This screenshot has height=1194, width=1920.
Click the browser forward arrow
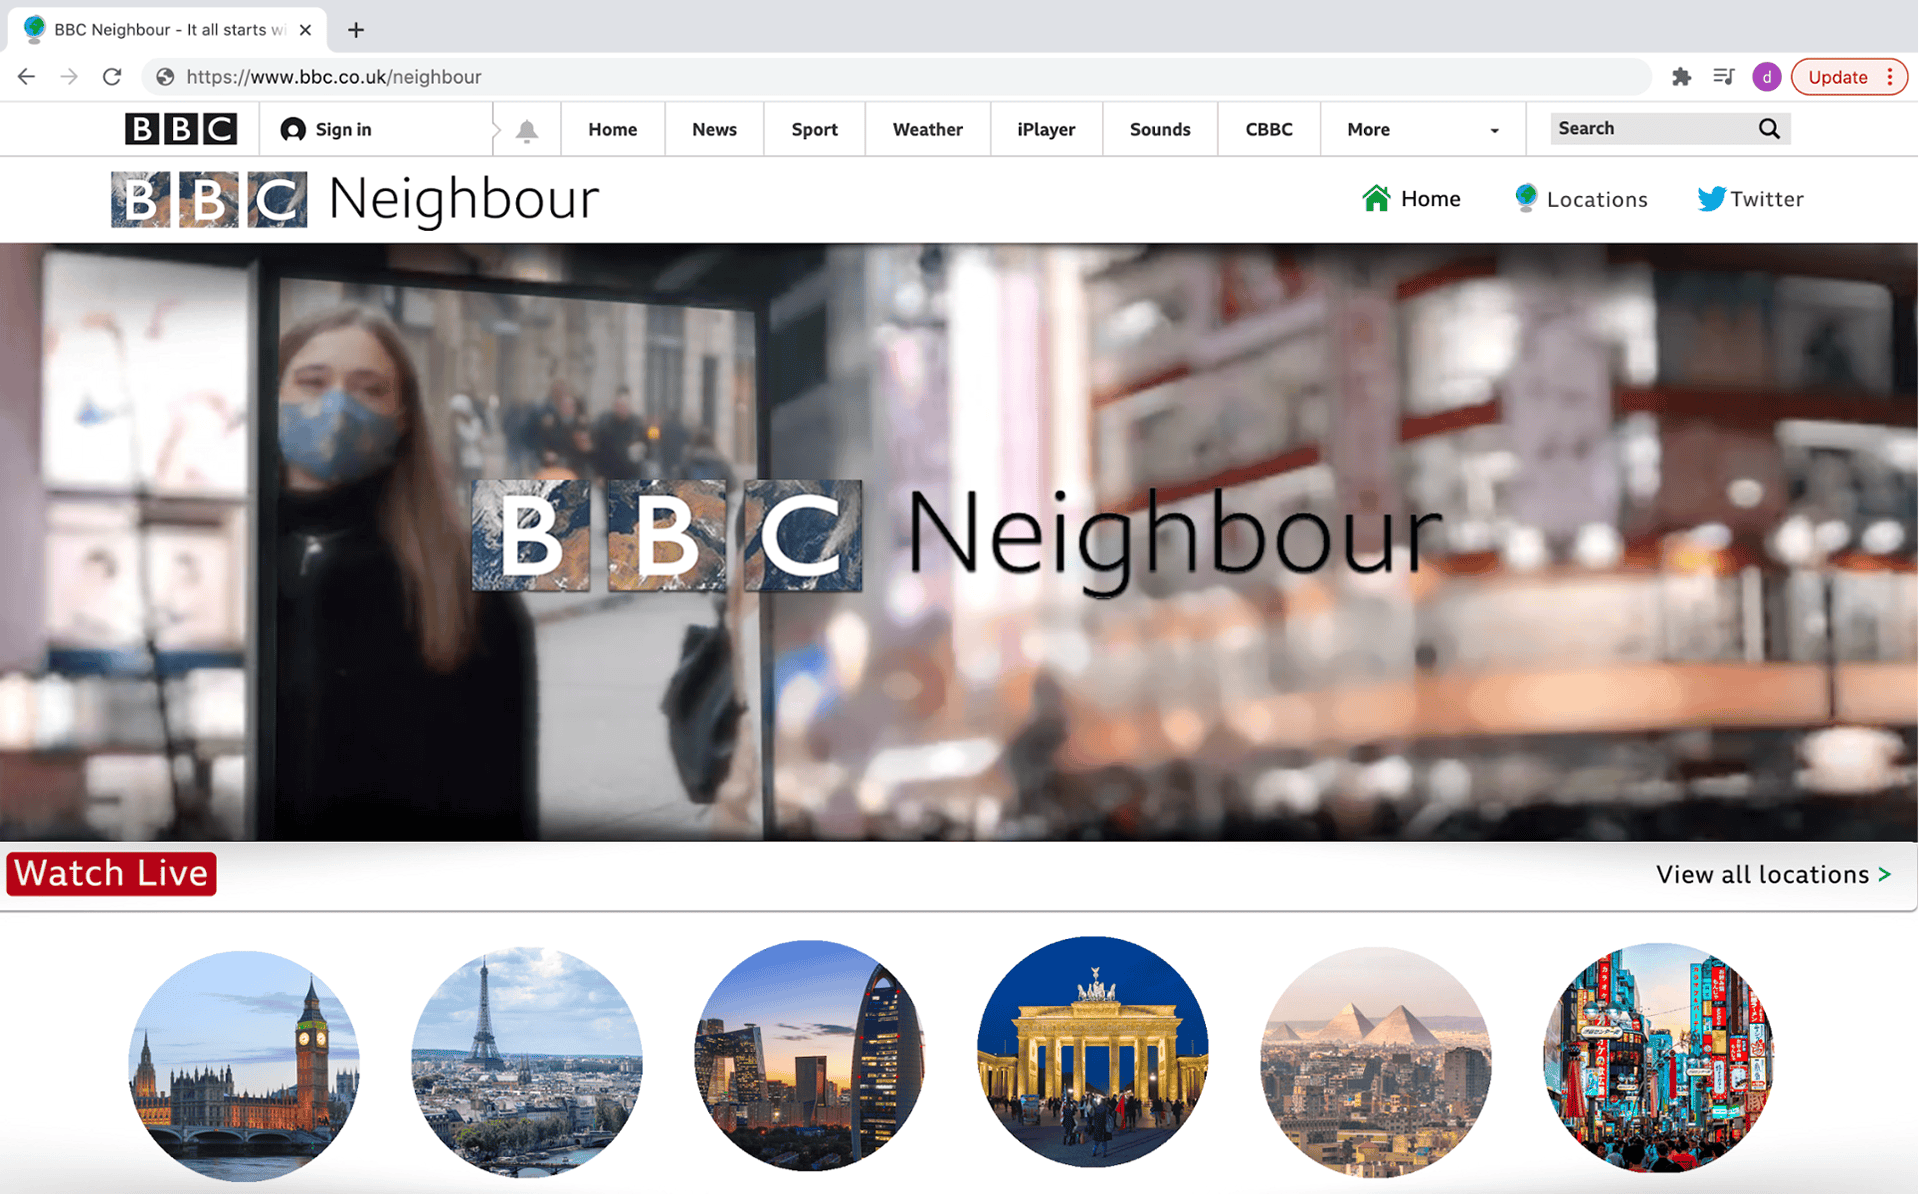pyautogui.click(x=69, y=77)
